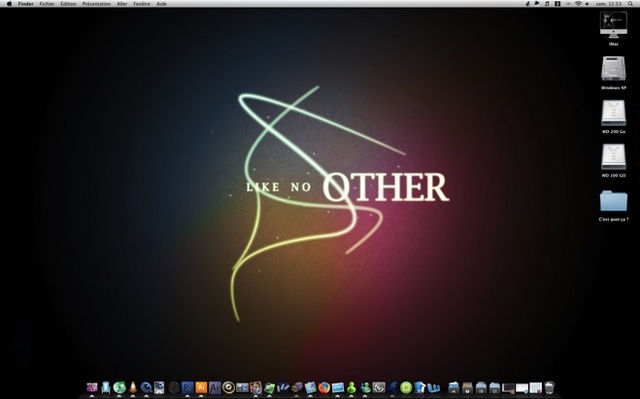This screenshot has height=399, width=640.
Task: Open the Fichier menu
Action: click(x=47, y=4)
